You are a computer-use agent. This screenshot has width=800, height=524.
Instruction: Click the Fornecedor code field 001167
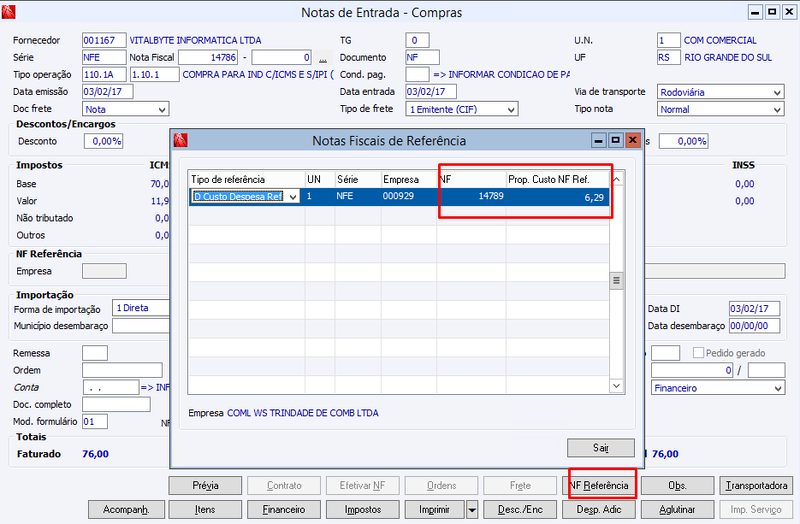[x=104, y=40]
